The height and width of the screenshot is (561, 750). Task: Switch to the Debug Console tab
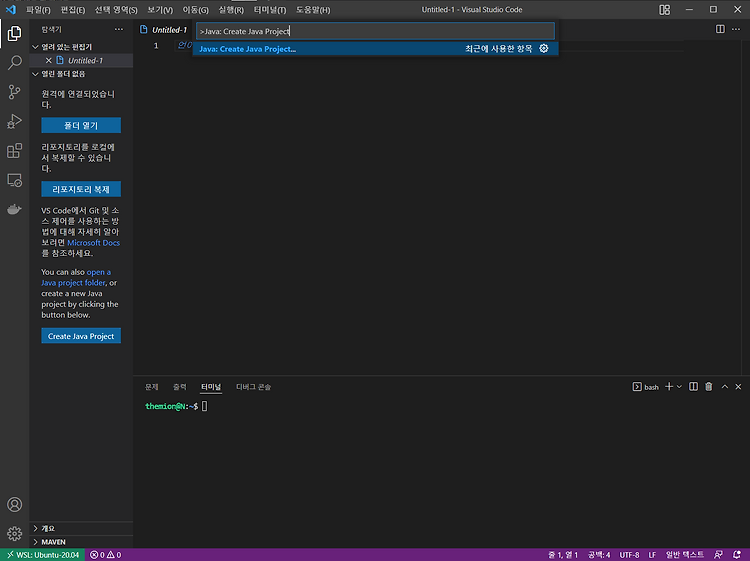[x=254, y=386]
